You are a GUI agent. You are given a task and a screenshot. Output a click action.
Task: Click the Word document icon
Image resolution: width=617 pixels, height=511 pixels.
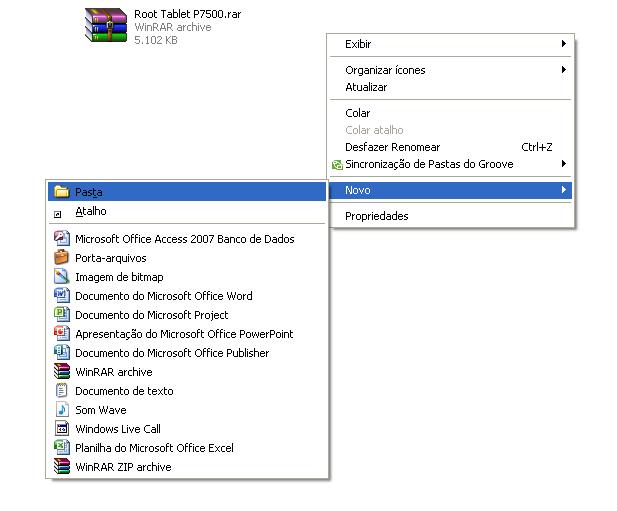(x=62, y=295)
